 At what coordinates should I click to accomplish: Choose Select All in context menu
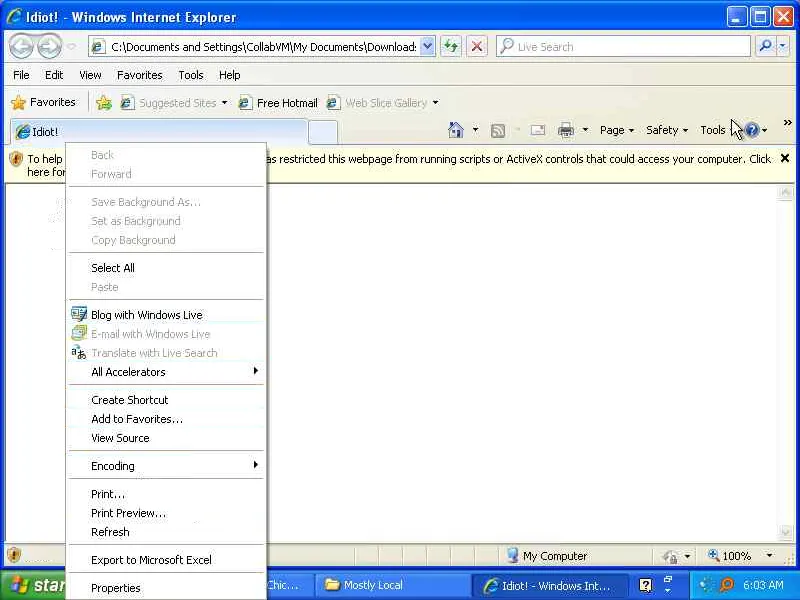click(x=166, y=268)
